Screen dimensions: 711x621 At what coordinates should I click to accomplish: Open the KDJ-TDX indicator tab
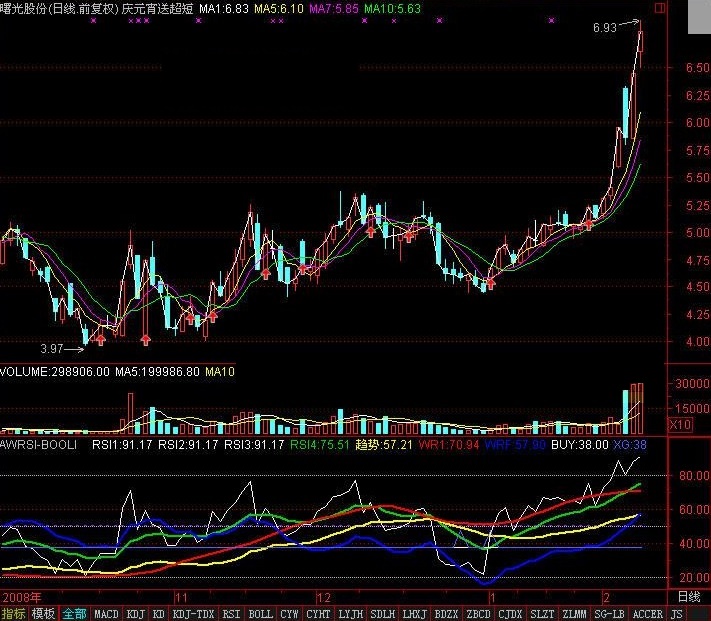[193, 614]
